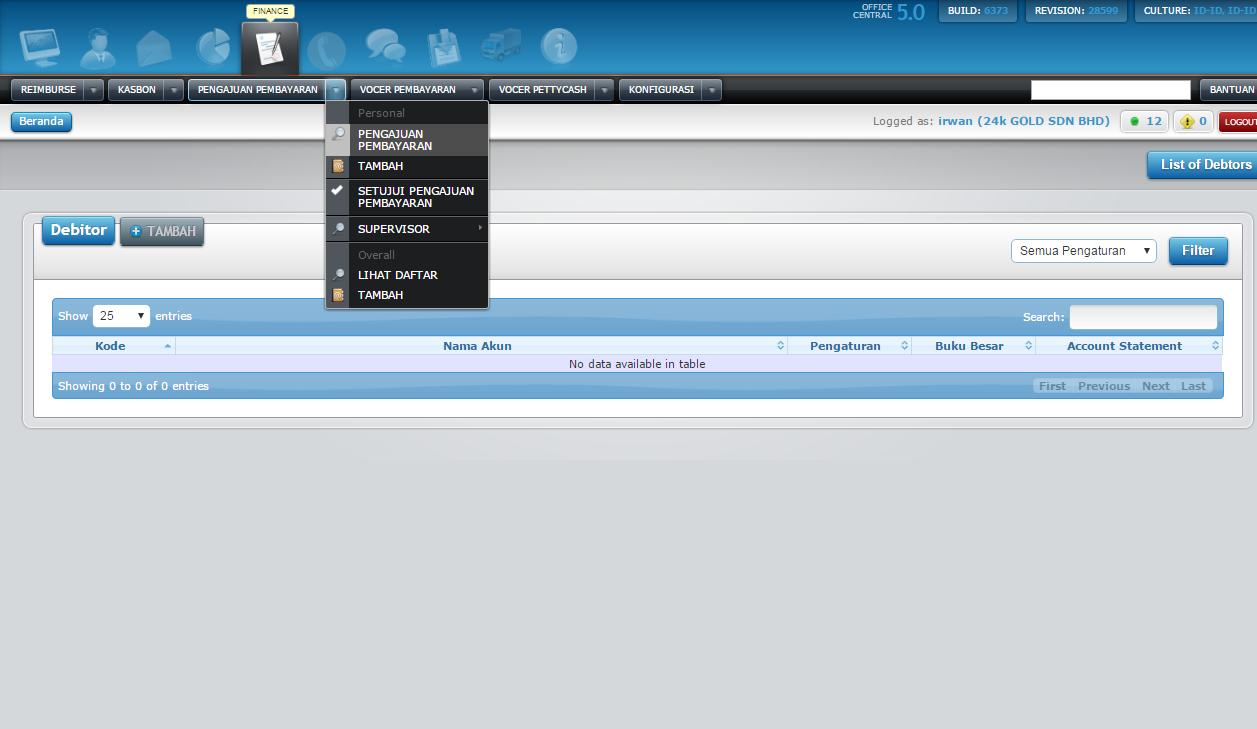Open the envelope mail module icon
The width and height of the screenshot is (1257, 729).
coord(154,47)
